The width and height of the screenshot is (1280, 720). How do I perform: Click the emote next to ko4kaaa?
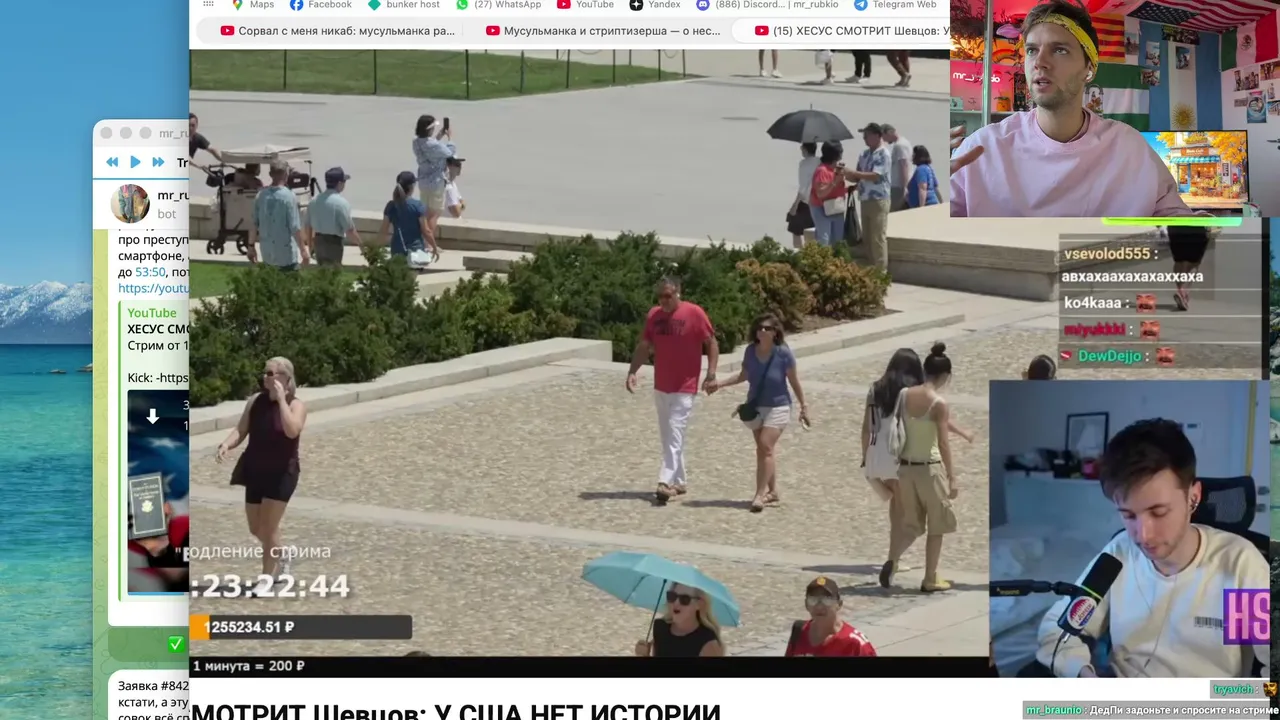pos(1144,302)
